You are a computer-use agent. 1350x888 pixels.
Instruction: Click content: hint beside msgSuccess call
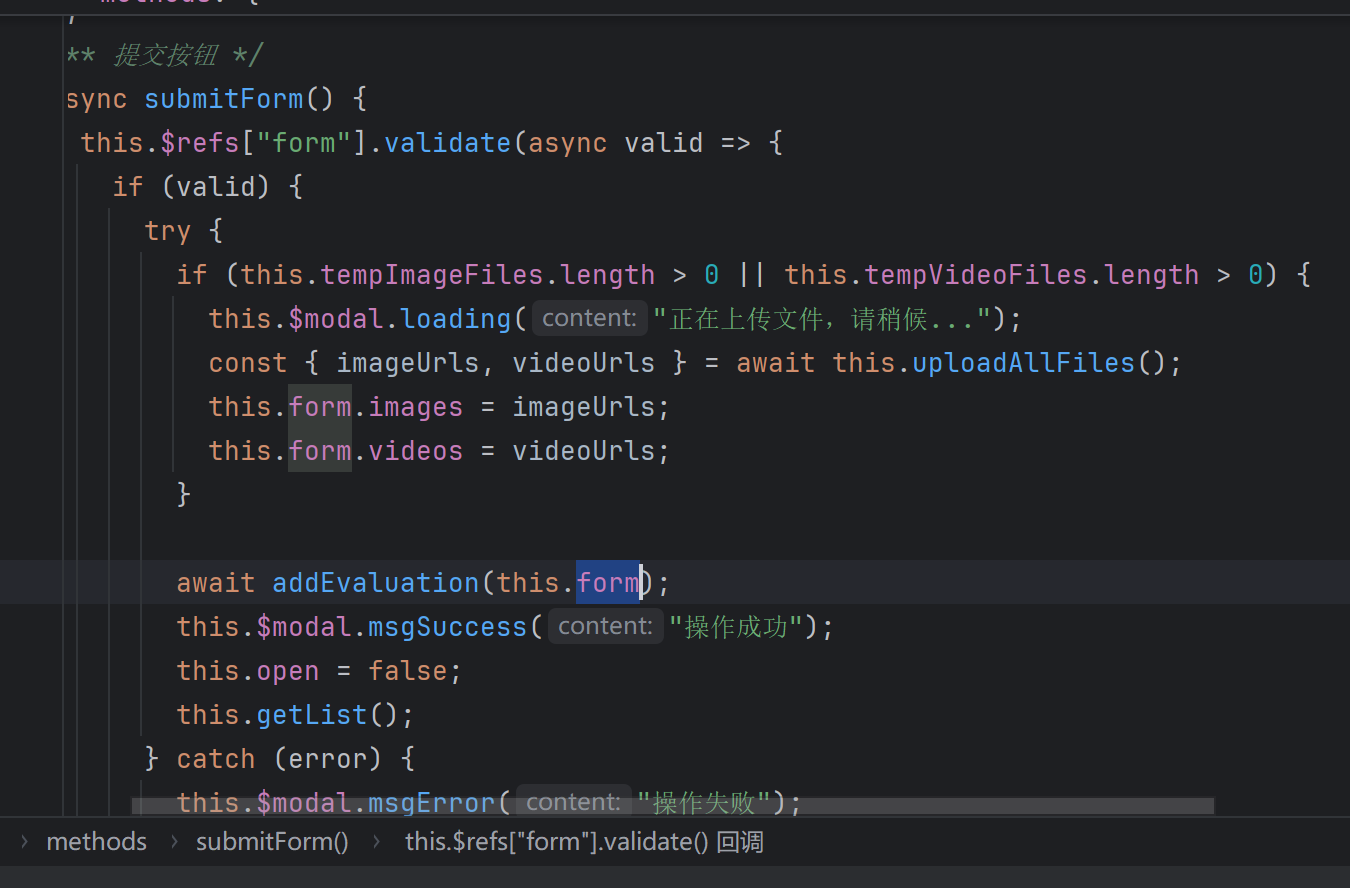[605, 626]
